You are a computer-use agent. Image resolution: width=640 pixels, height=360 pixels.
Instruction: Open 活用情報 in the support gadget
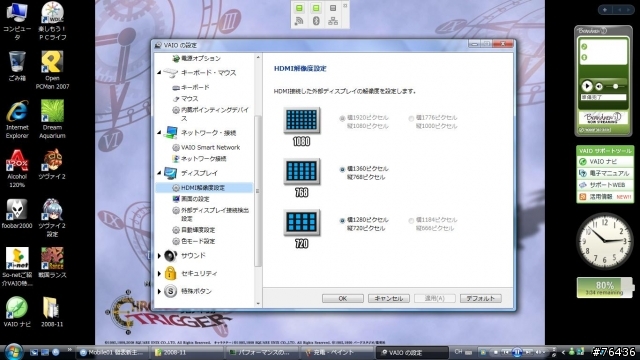click(604, 197)
